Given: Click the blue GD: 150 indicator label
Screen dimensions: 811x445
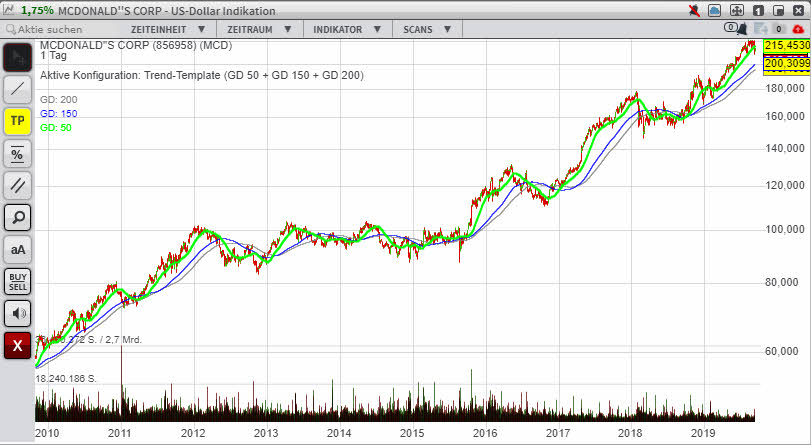Looking at the screenshot, I should (x=58, y=114).
